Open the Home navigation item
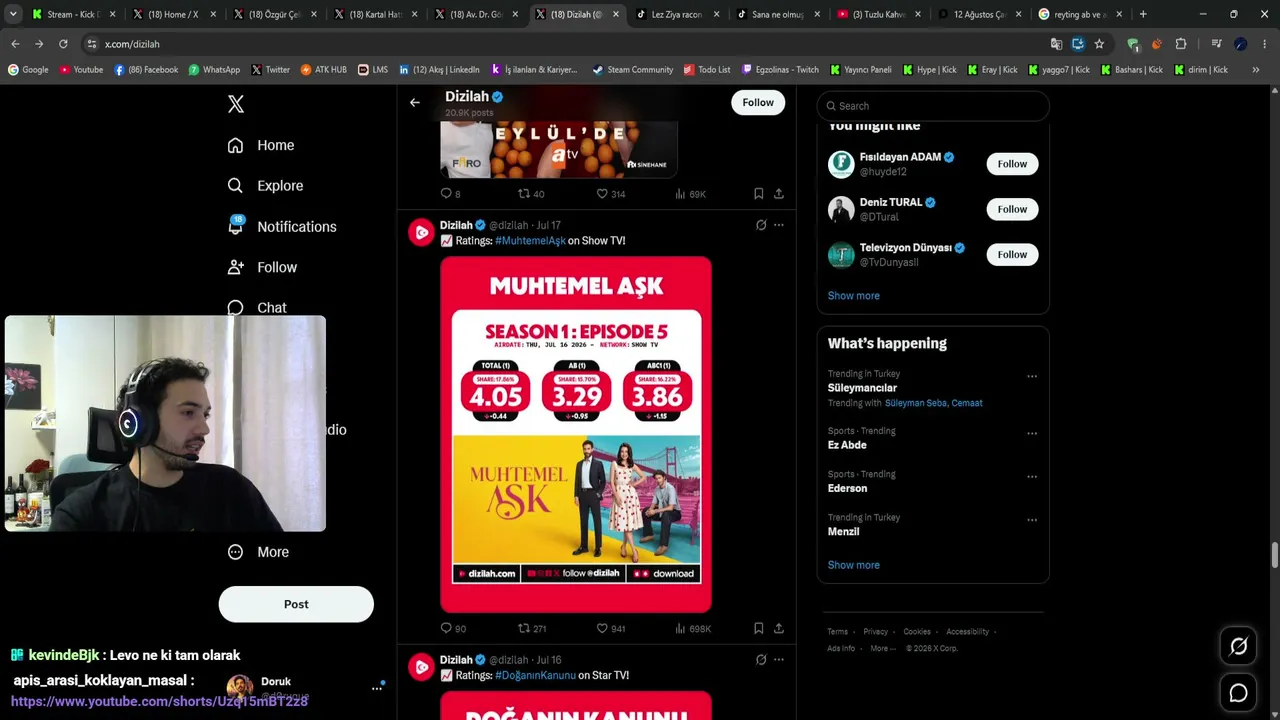1280x720 pixels. pyautogui.click(x=261, y=145)
